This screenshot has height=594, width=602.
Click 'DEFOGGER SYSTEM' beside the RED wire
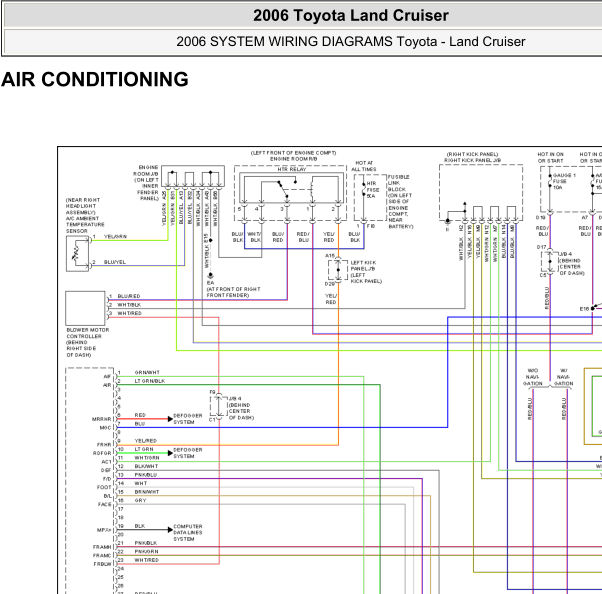pyautogui.click(x=188, y=419)
